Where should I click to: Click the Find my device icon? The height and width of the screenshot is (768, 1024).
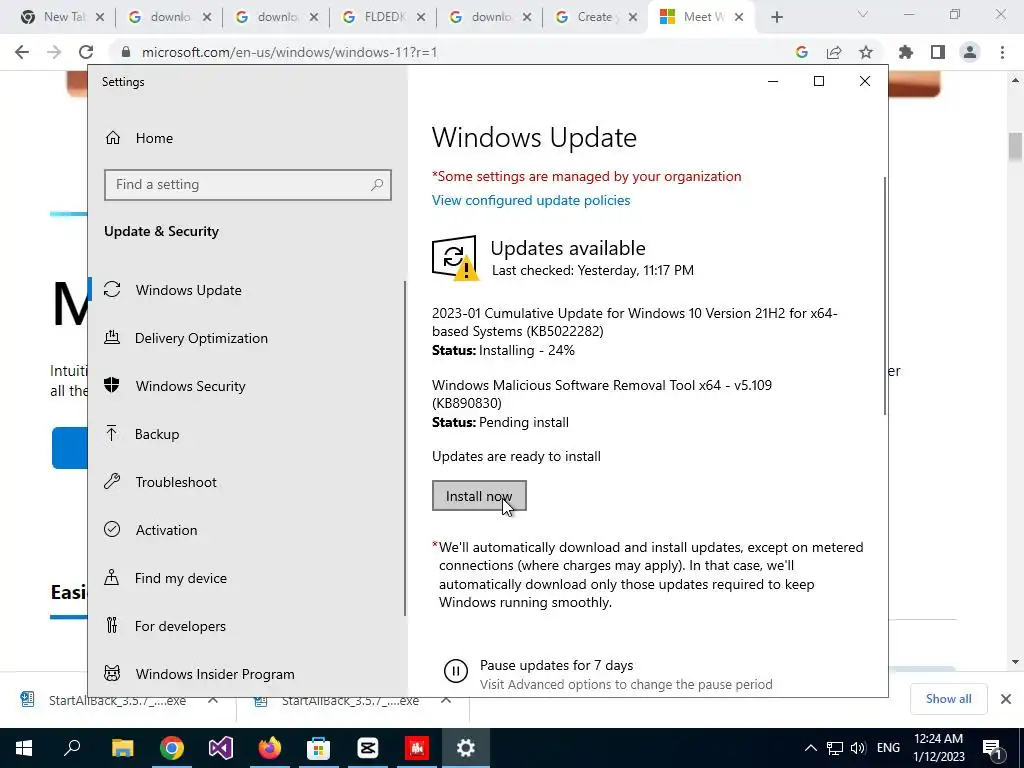[112, 578]
